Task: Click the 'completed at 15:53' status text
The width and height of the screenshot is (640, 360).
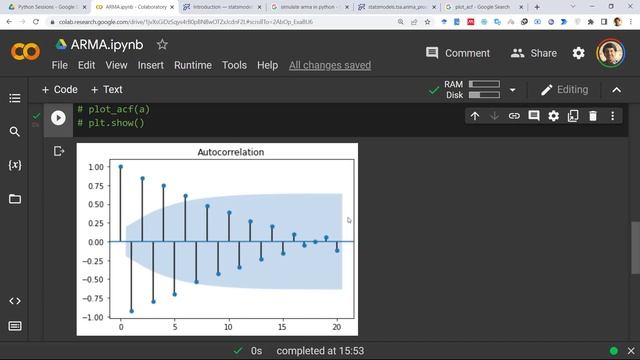Action: coord(320,351)
